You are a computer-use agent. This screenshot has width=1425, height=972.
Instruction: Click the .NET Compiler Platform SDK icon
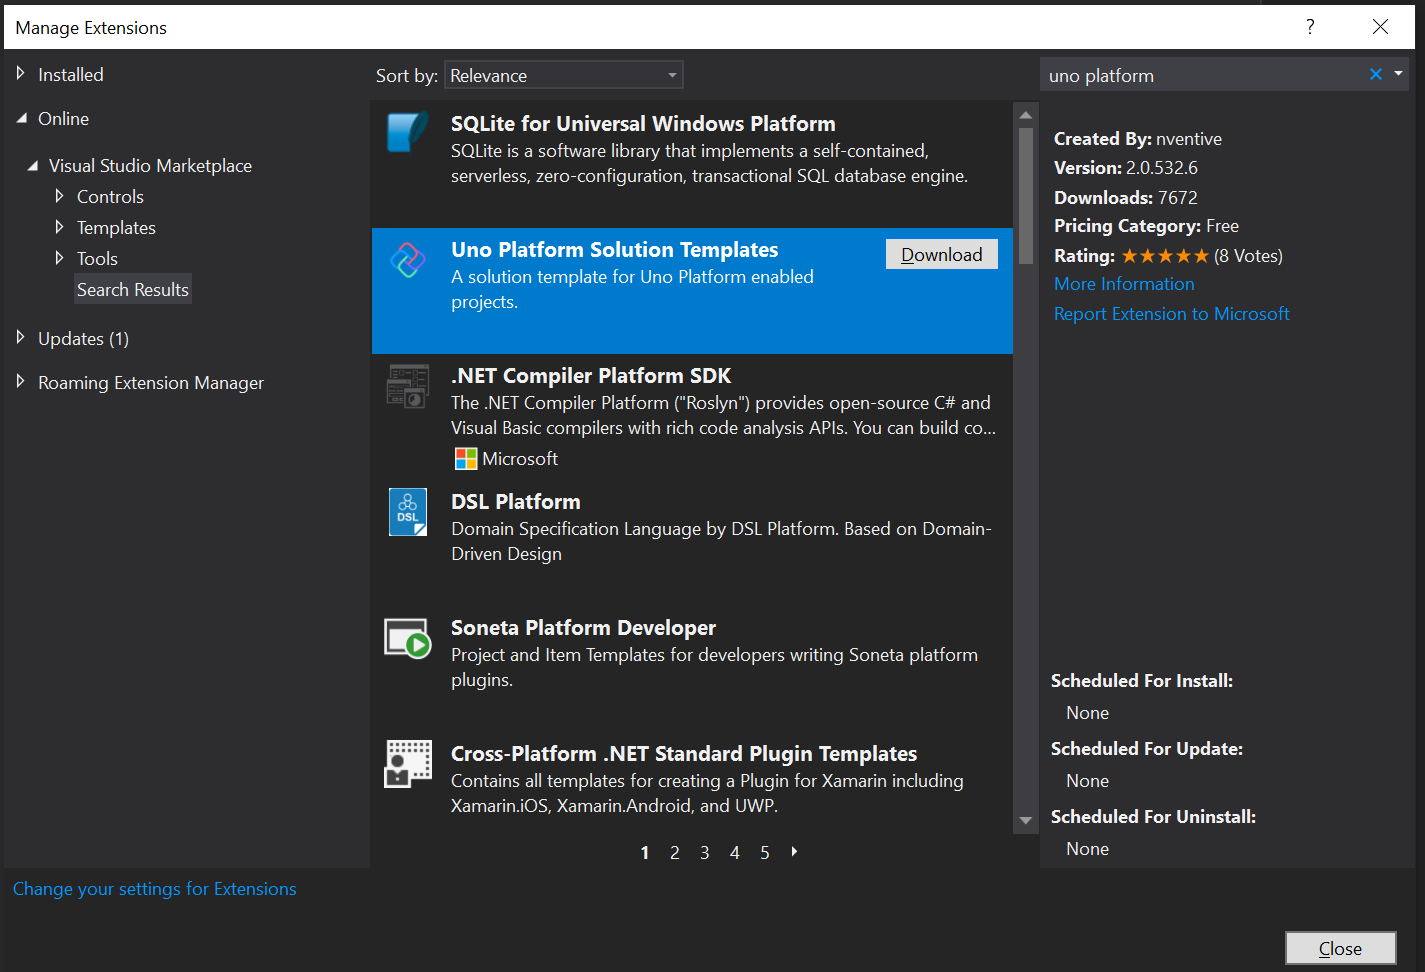408,386
